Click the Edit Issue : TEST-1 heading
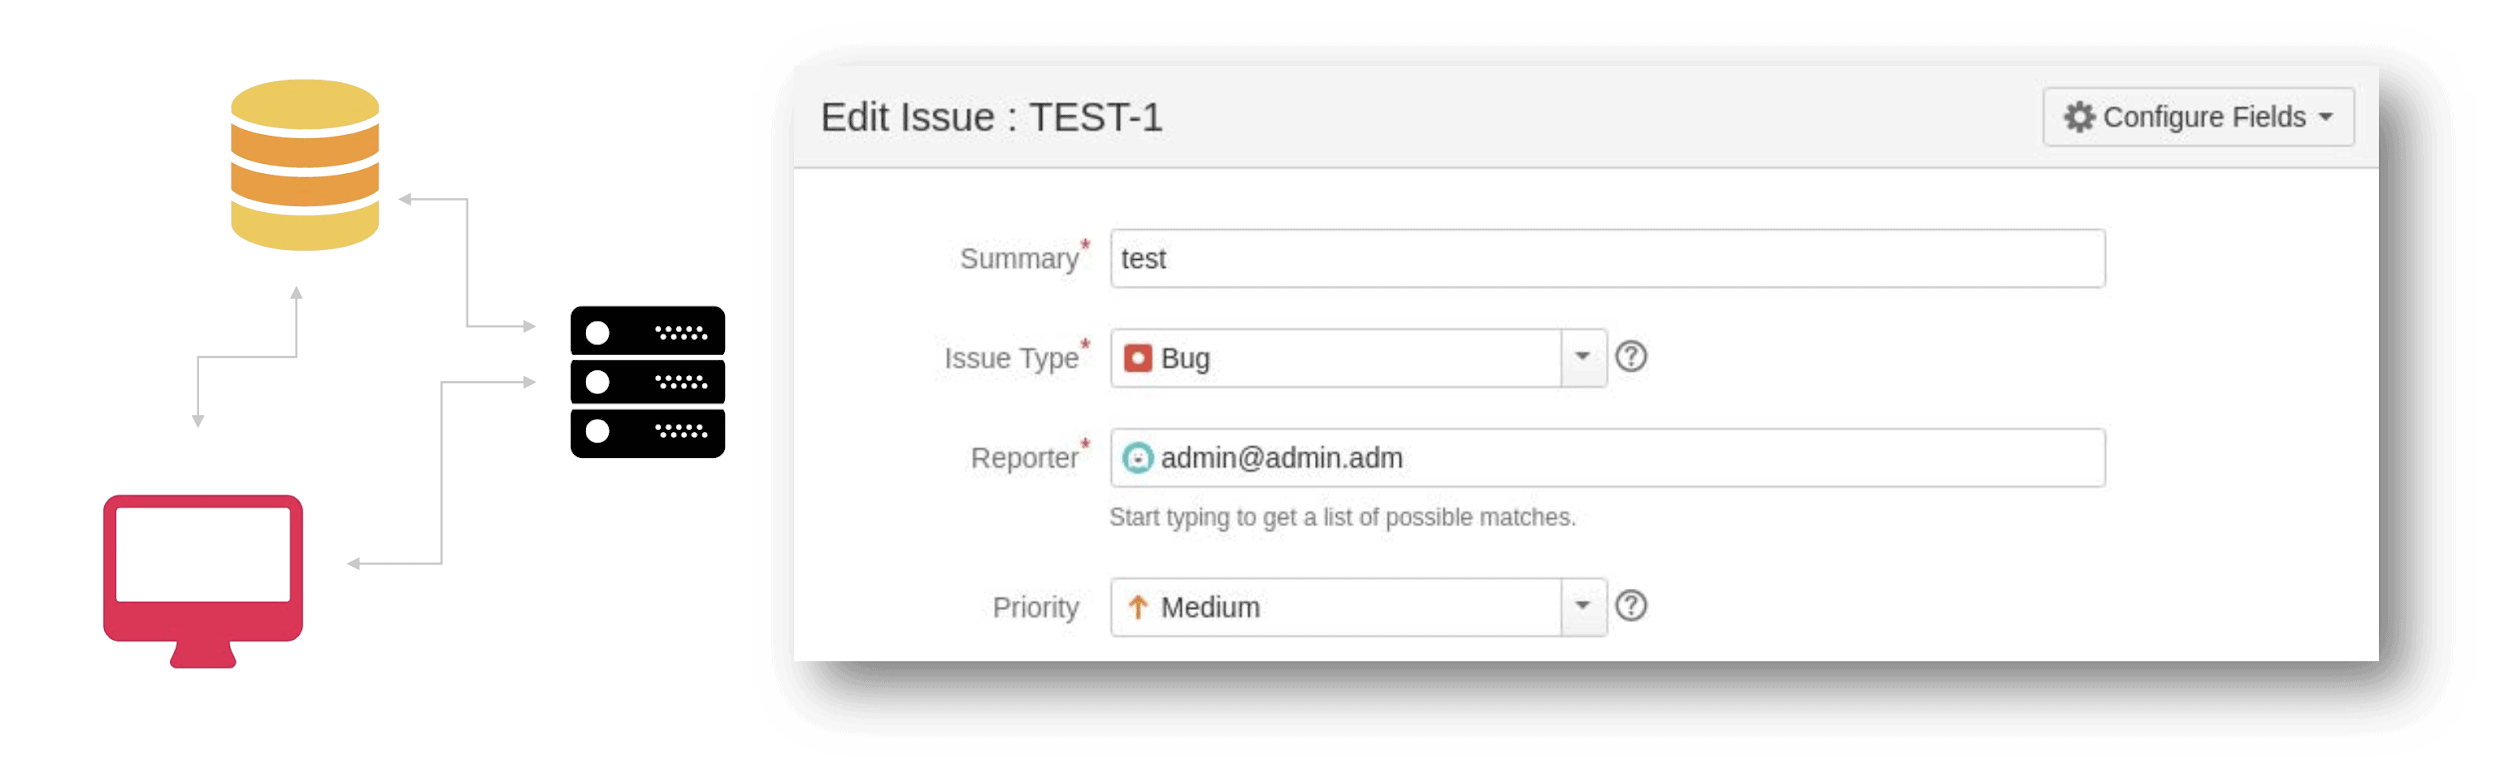The image size is (2500, 757). pyautogui.click(x=991, y=118)
